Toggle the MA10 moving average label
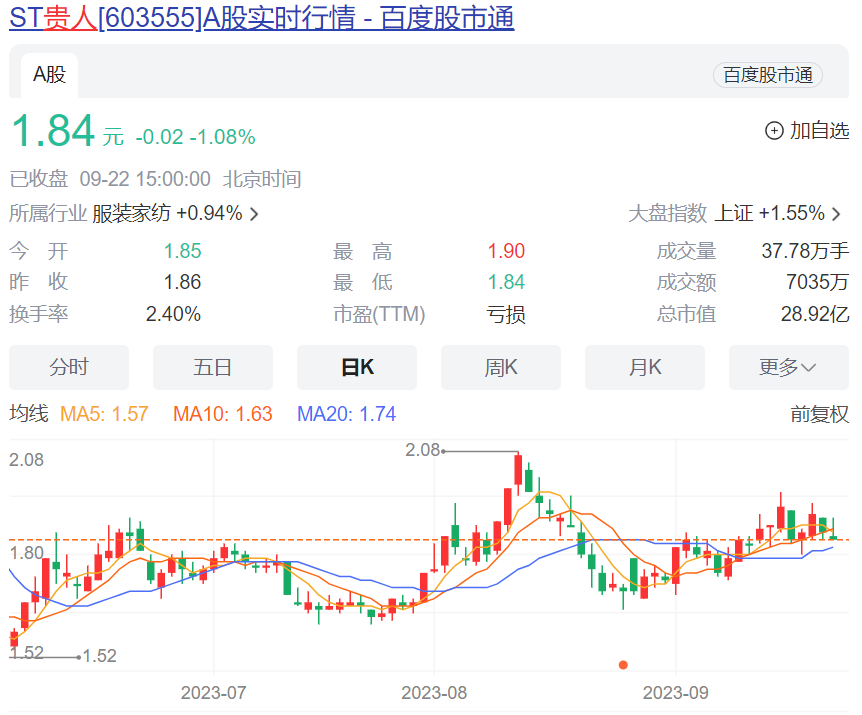The height and width of the screenshot is (715, 862). click(x=223, y=414)
